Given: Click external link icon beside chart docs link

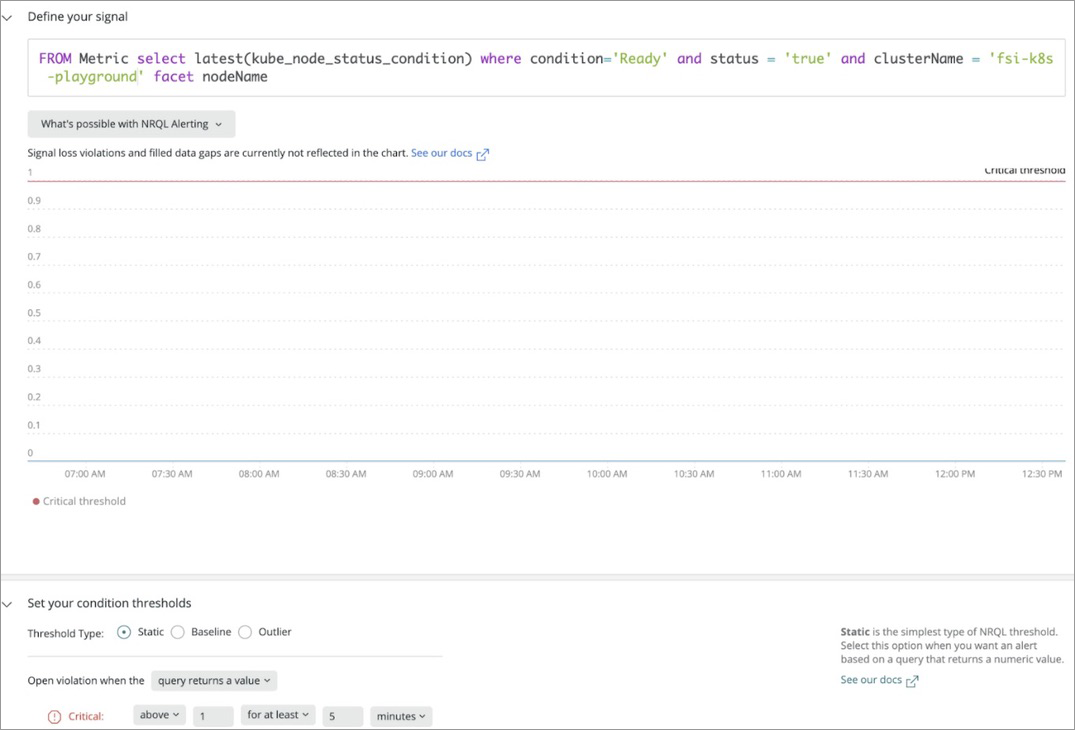Looking at the screenshot, I should (483, 154).
